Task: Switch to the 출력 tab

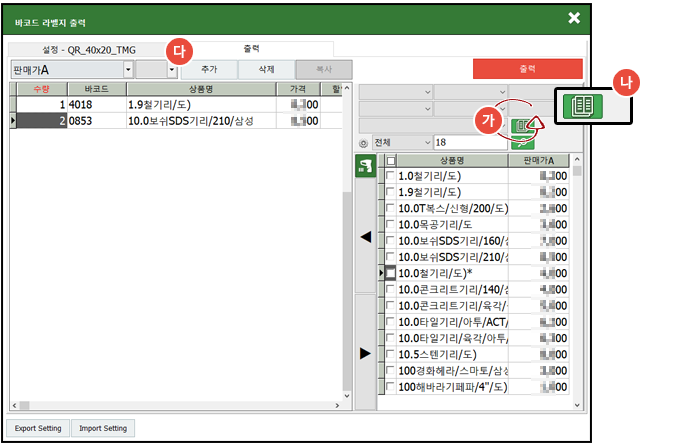Action: [x=252, y=49]
